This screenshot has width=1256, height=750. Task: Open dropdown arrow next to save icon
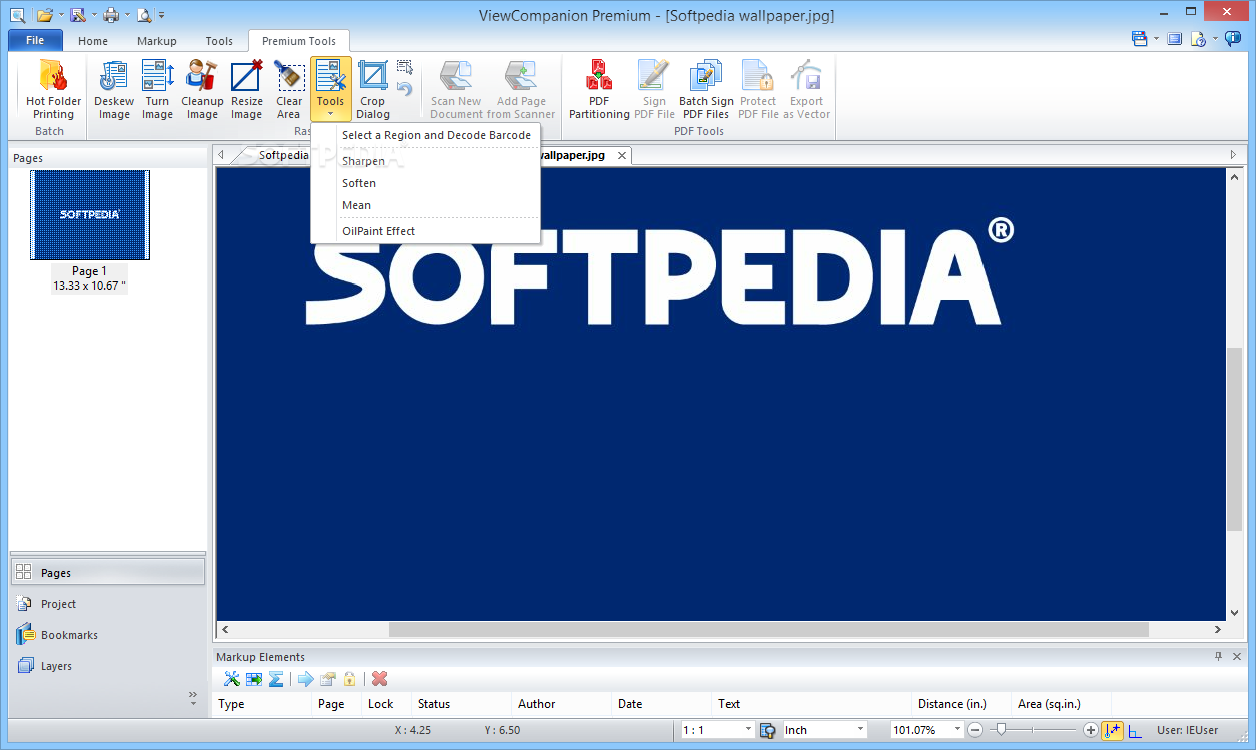pos(93,15)
